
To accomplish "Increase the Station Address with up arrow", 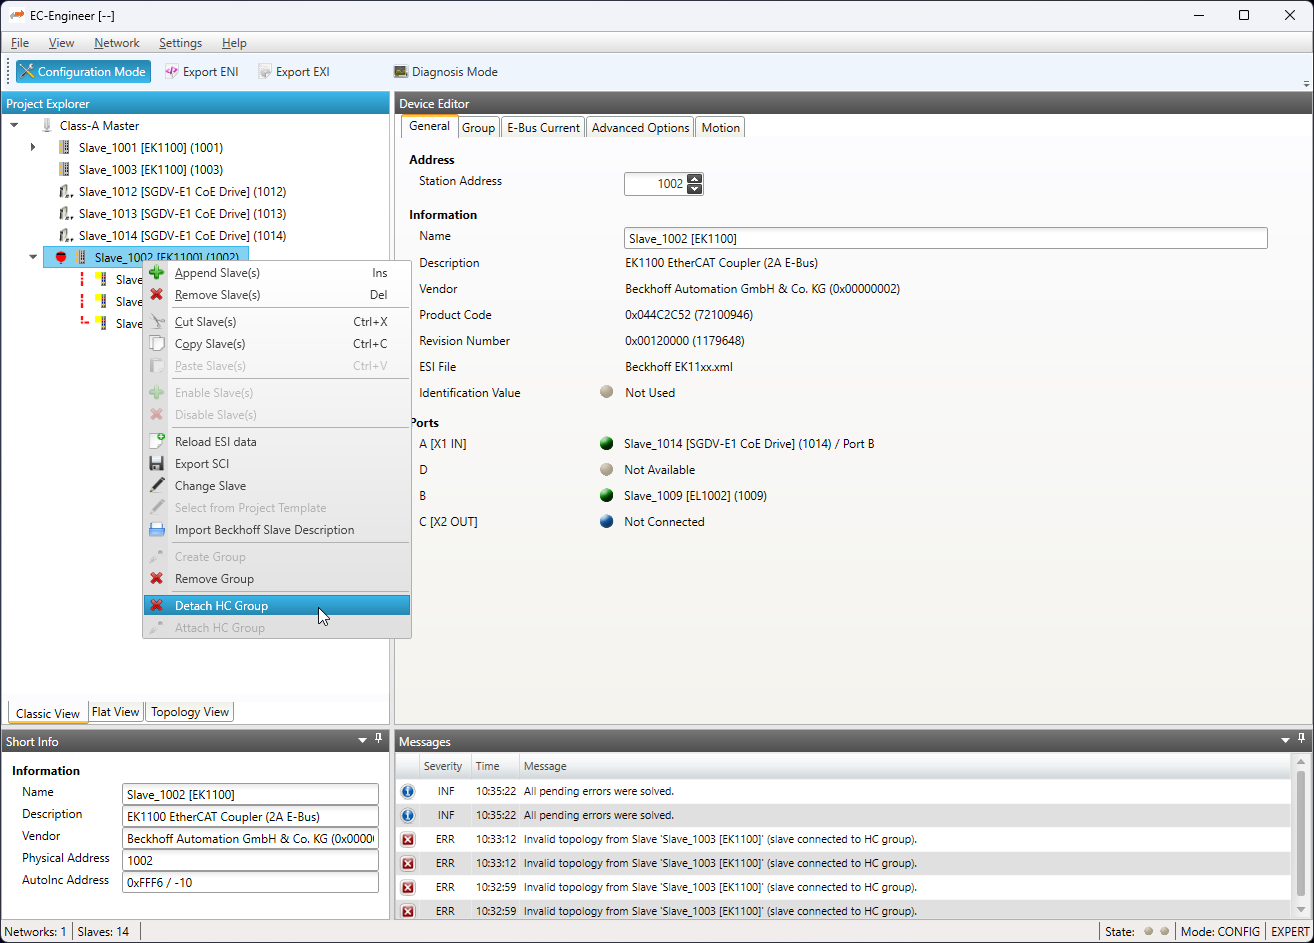I will click(x=695, y=179).
